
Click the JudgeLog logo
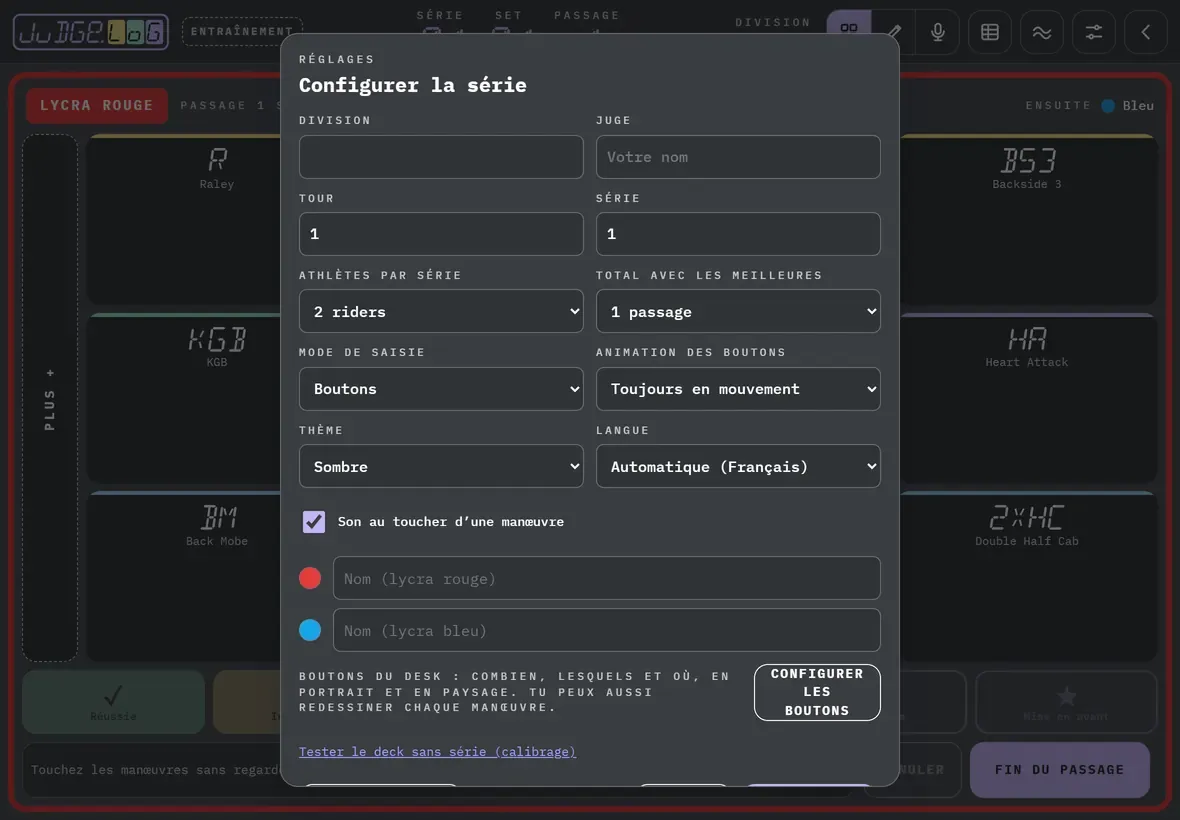(x=91, y=32)
